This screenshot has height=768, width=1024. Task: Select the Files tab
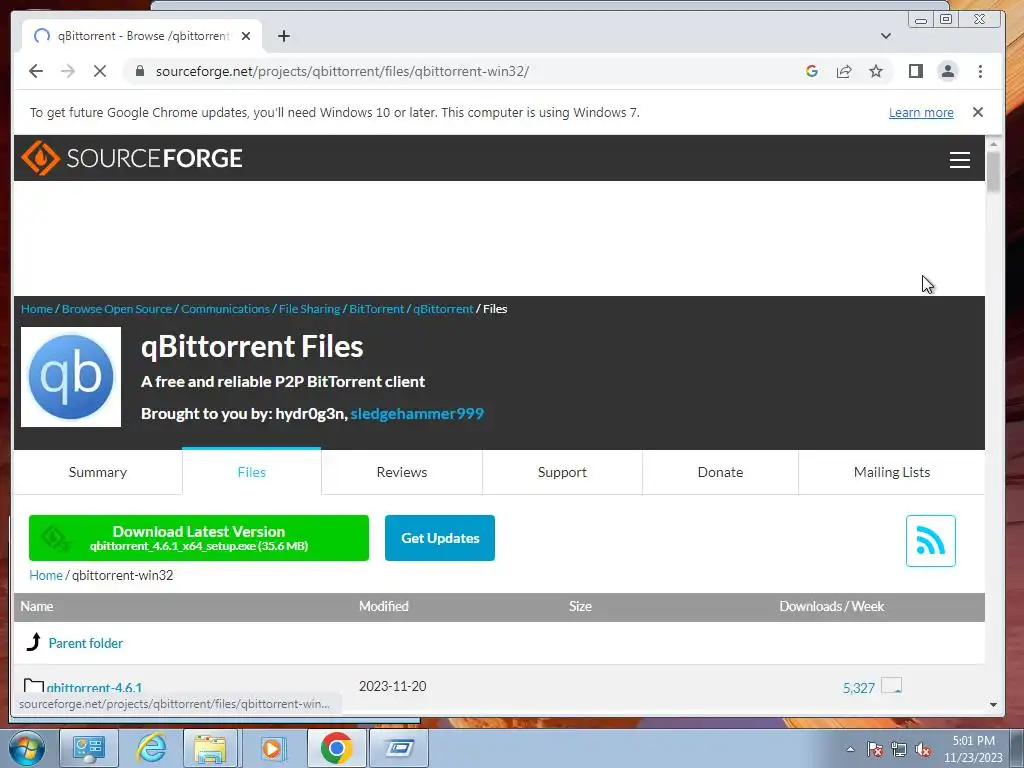pos(251,472)
